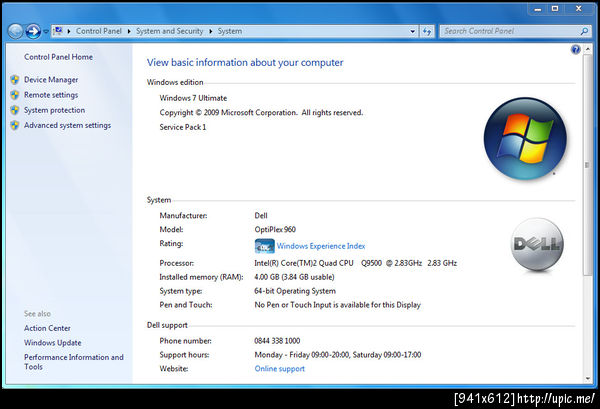The width and height of the screenshot is (600, 409).
Task: Select the text Windows 7 Ultimate
Action: click(x=193, y=98)
